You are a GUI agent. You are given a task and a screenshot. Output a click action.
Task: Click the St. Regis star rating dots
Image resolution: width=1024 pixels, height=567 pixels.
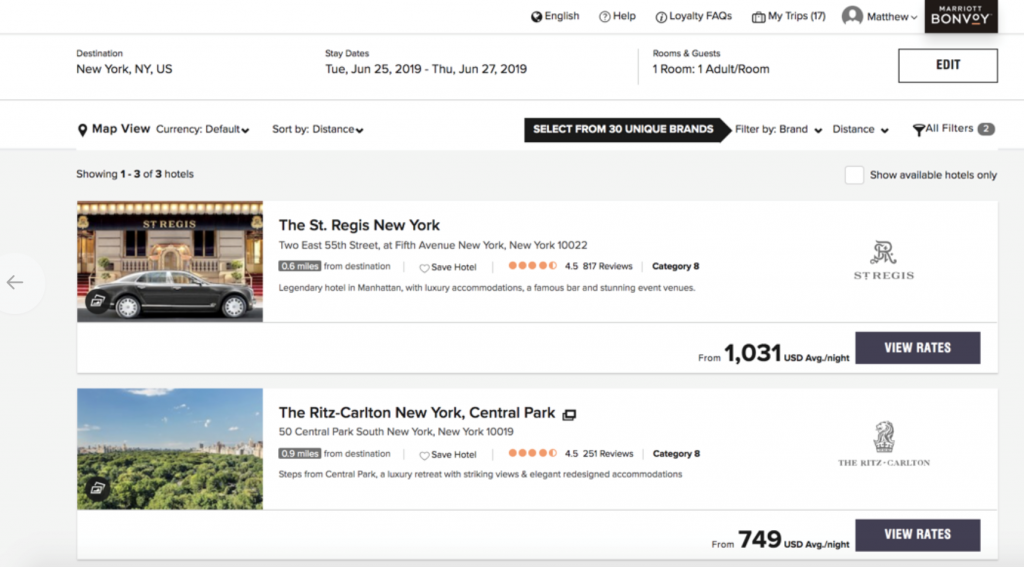pos(533,266)
